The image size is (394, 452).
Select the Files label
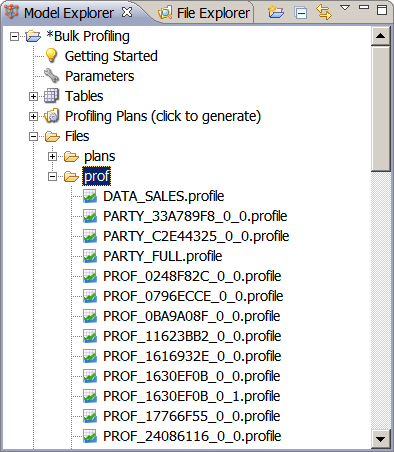(77, 136)
